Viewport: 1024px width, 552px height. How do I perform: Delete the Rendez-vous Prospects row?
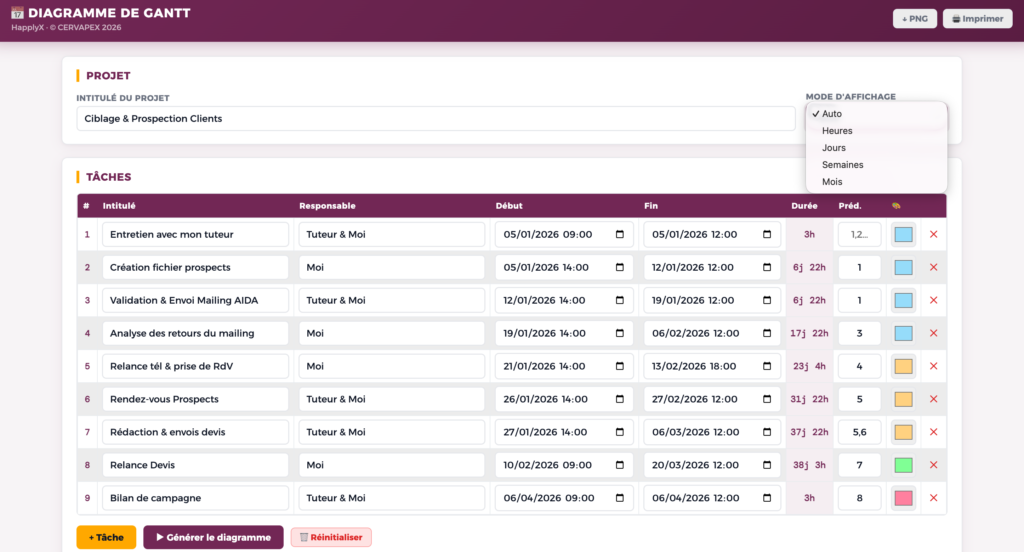(x=933, y=399)
